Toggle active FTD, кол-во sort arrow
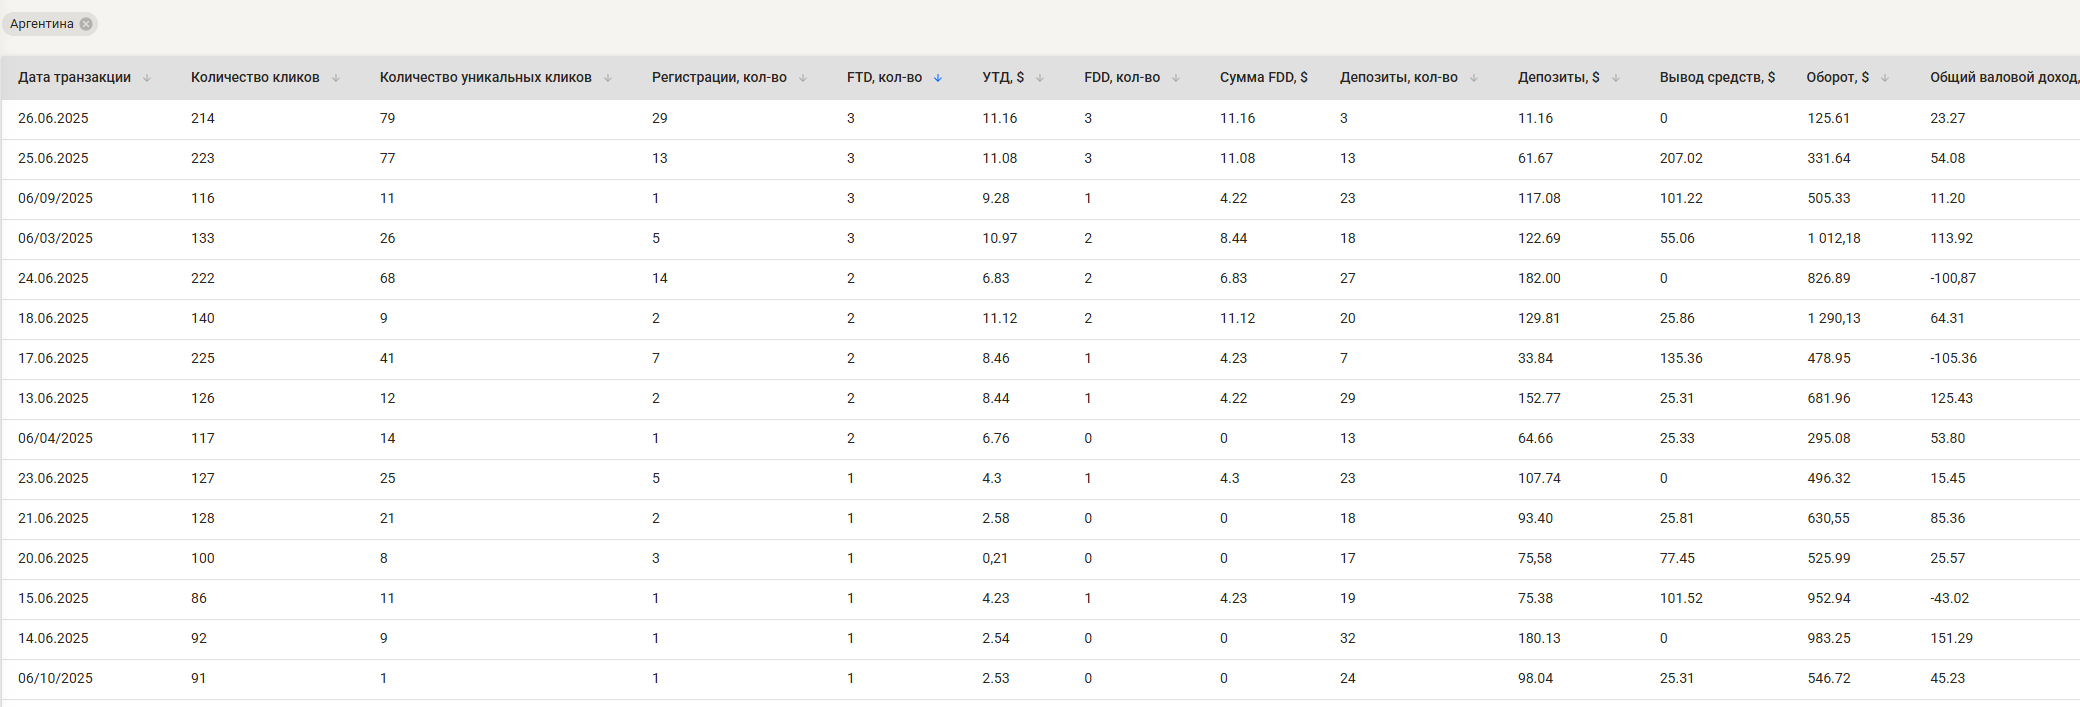Viewport: 2080px width, 707px height. 938,78
